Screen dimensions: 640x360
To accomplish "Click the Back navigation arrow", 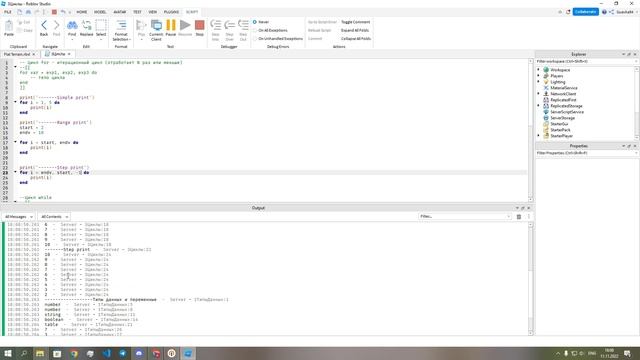I will tap(44, 25).
